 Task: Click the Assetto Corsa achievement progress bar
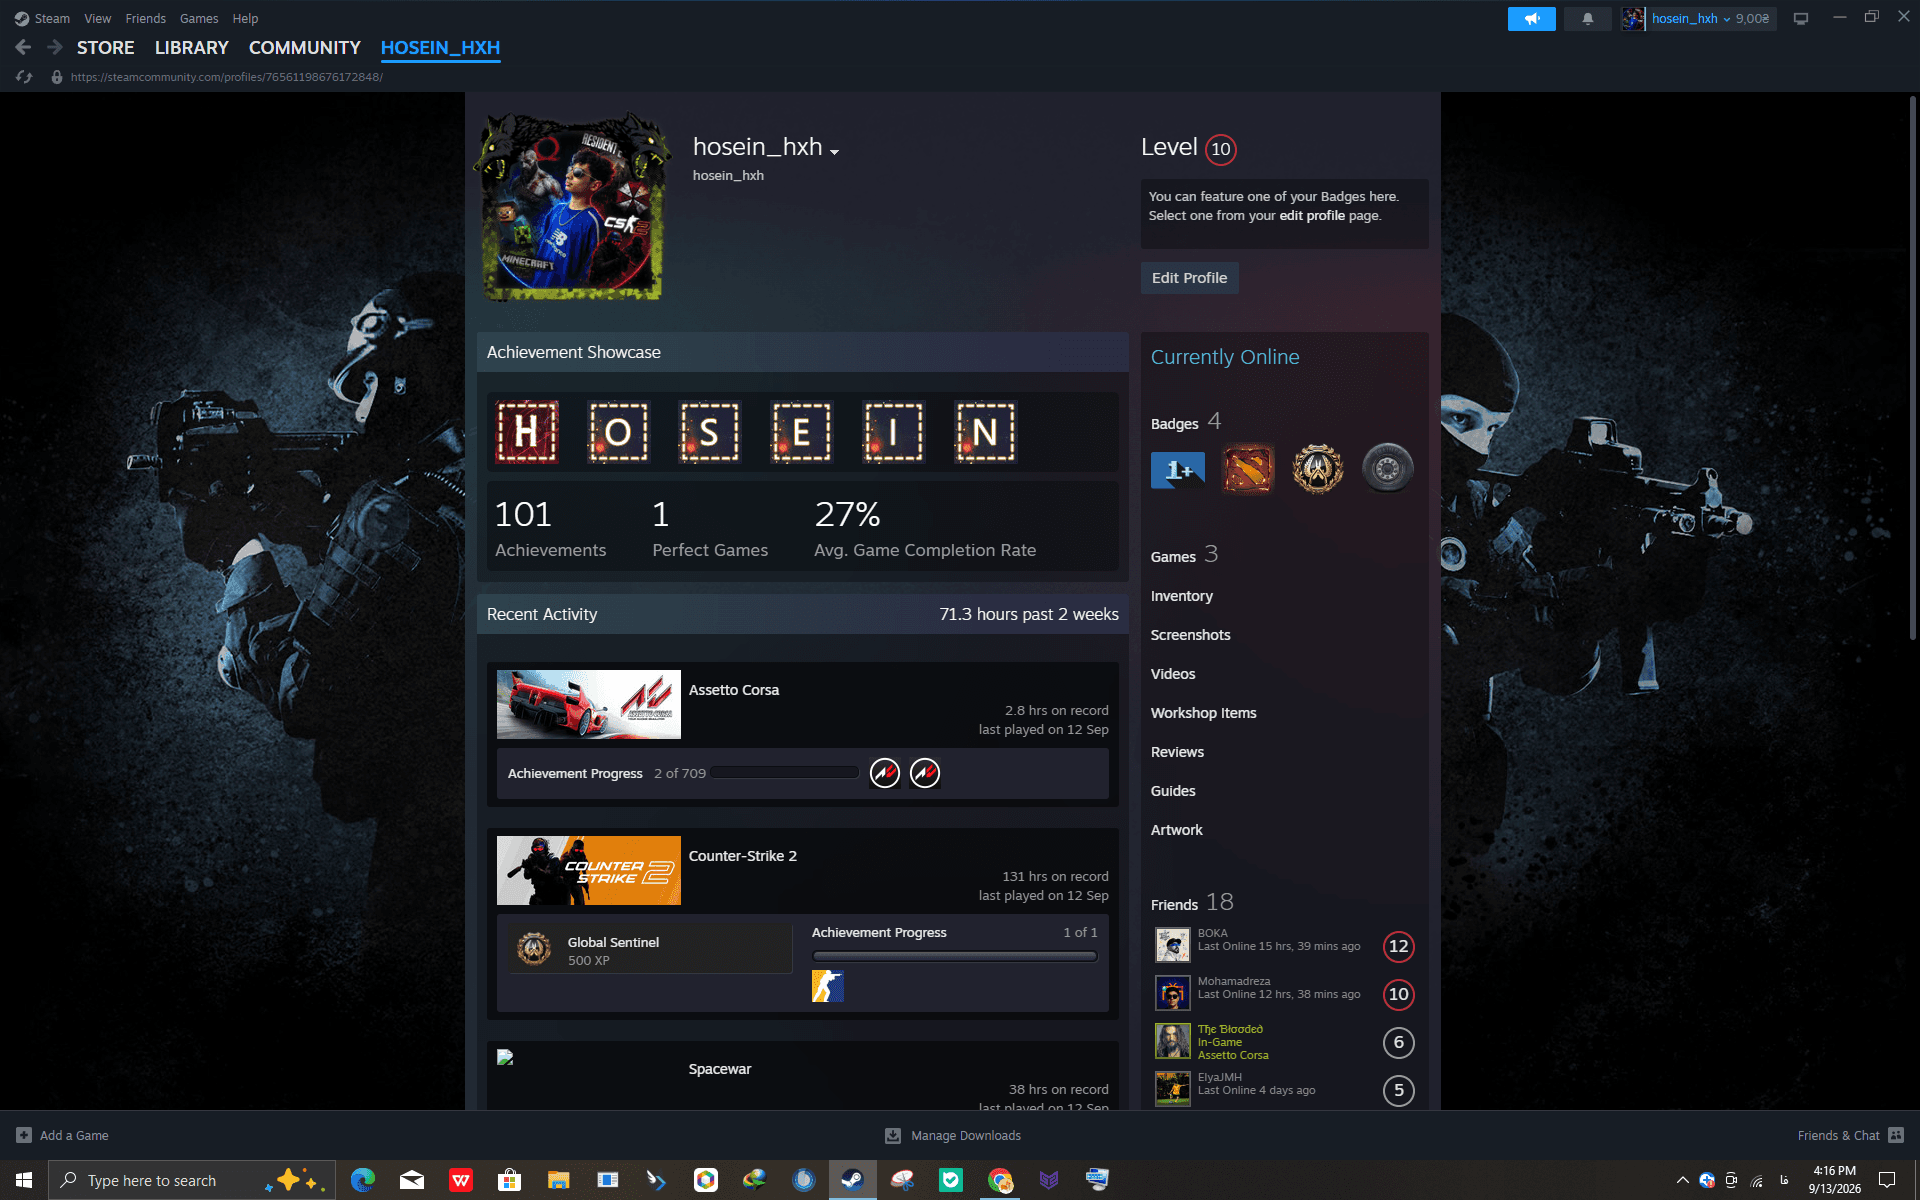(x=785, y=773)
